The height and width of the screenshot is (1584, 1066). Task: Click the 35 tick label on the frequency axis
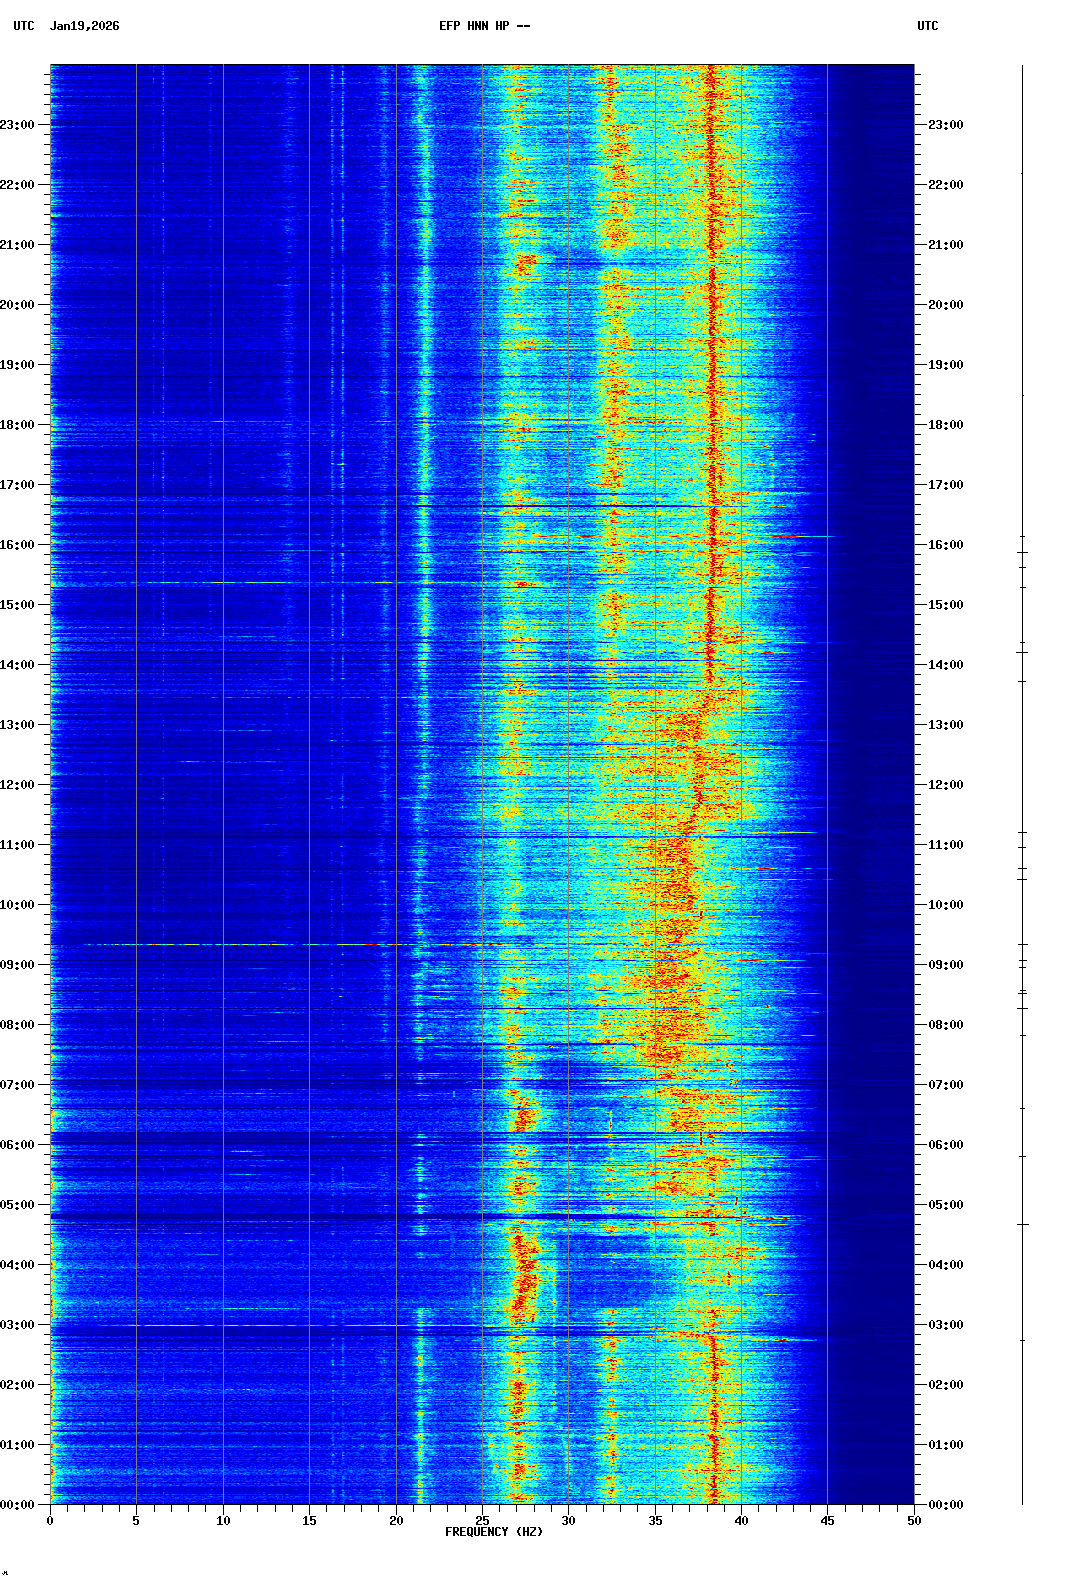coord(655,1521)
